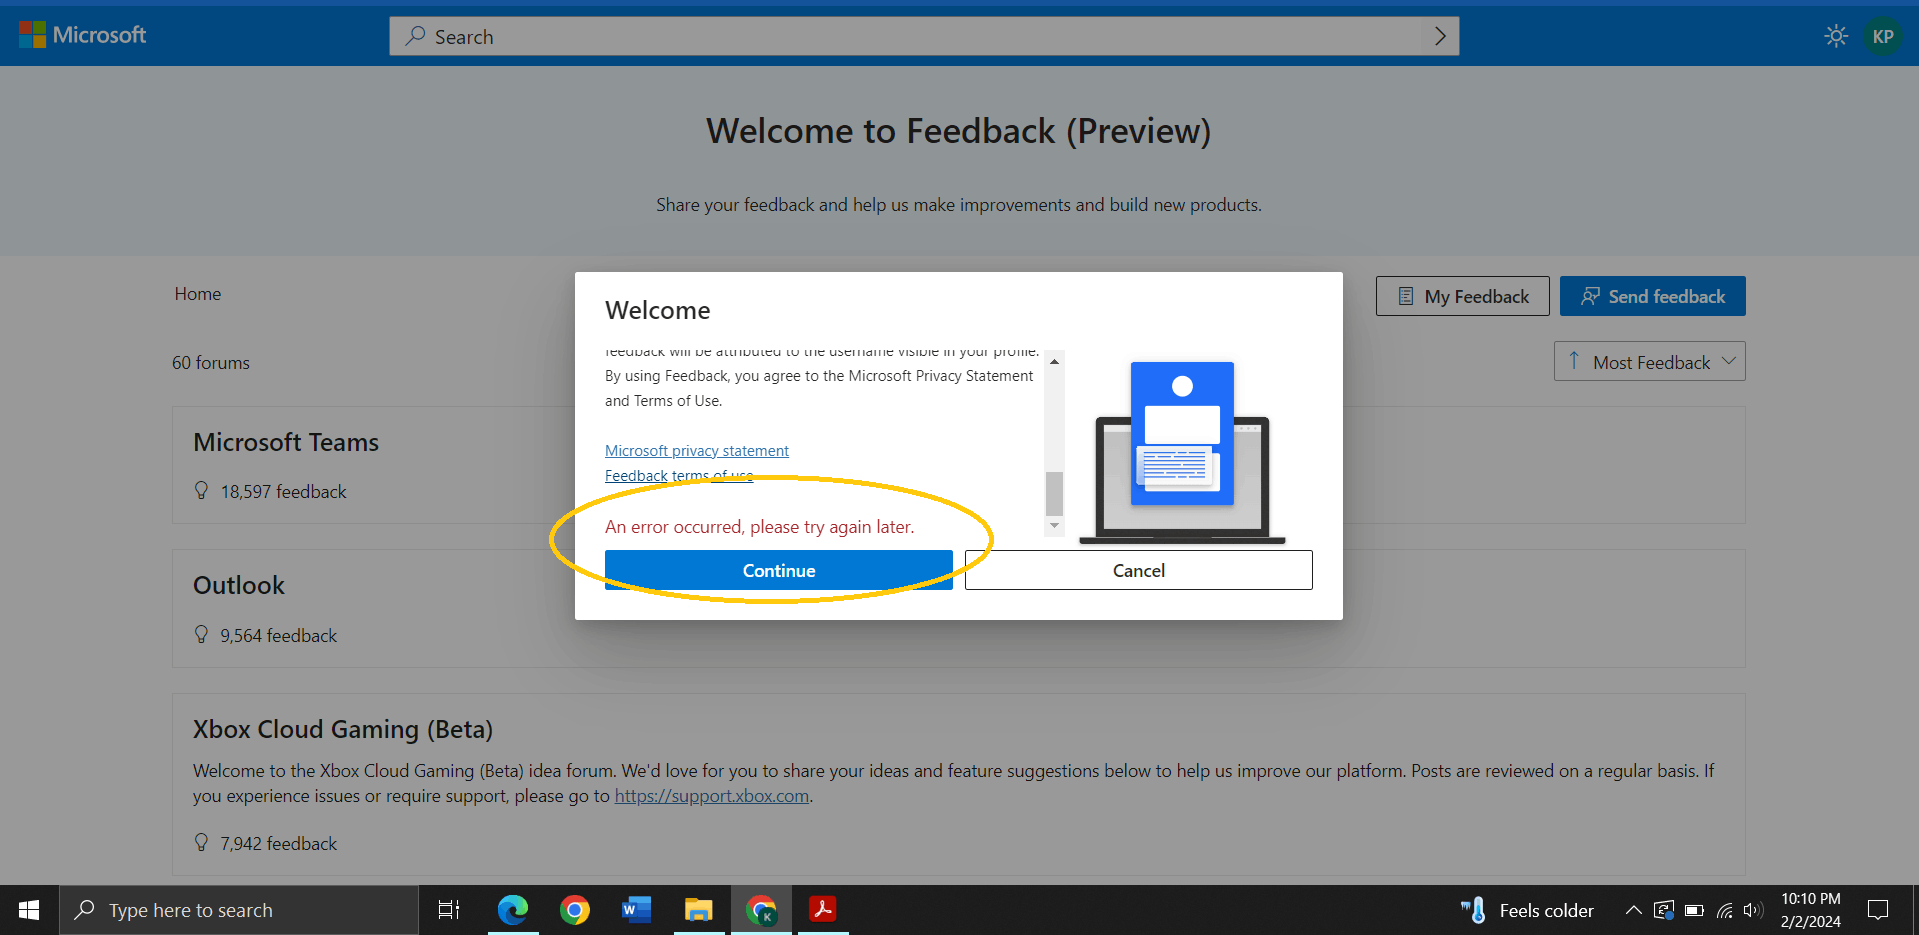Cancel the Welcome dialog

[x=1139, y=570]
